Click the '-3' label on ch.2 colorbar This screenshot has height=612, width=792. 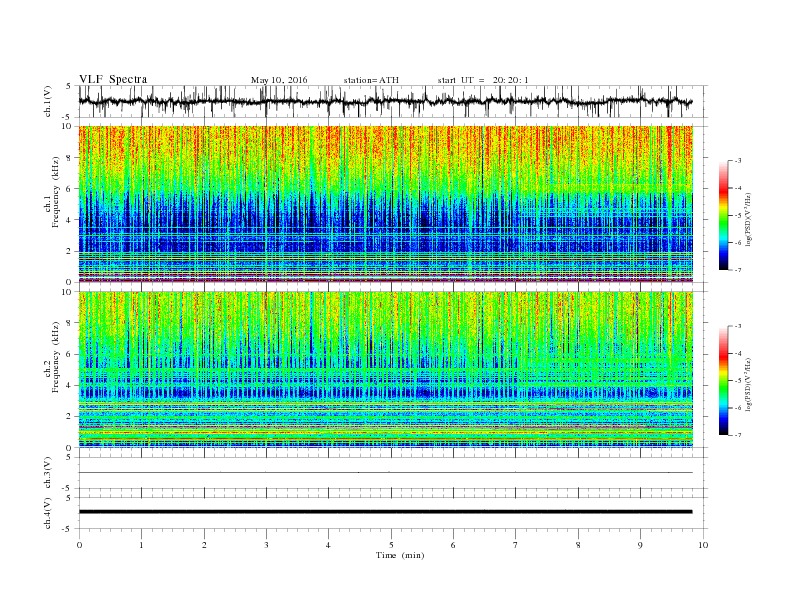coord(738,326)
